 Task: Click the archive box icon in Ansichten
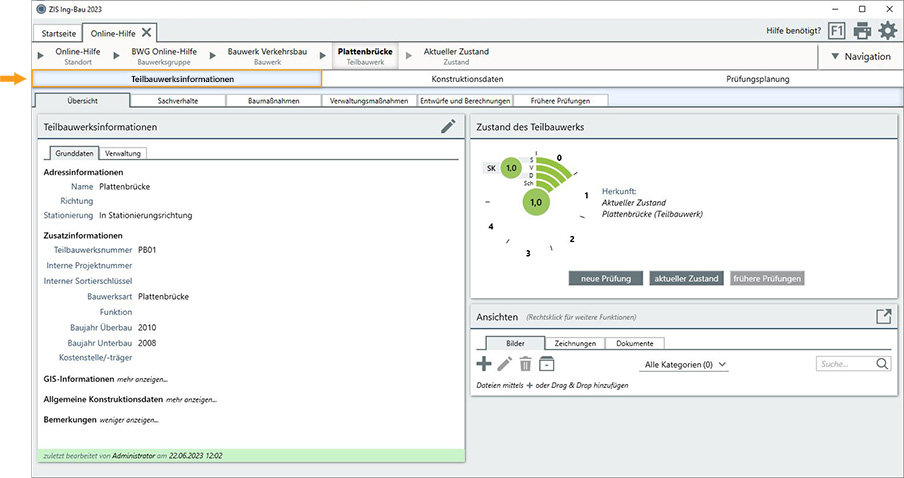coord(546,365)
